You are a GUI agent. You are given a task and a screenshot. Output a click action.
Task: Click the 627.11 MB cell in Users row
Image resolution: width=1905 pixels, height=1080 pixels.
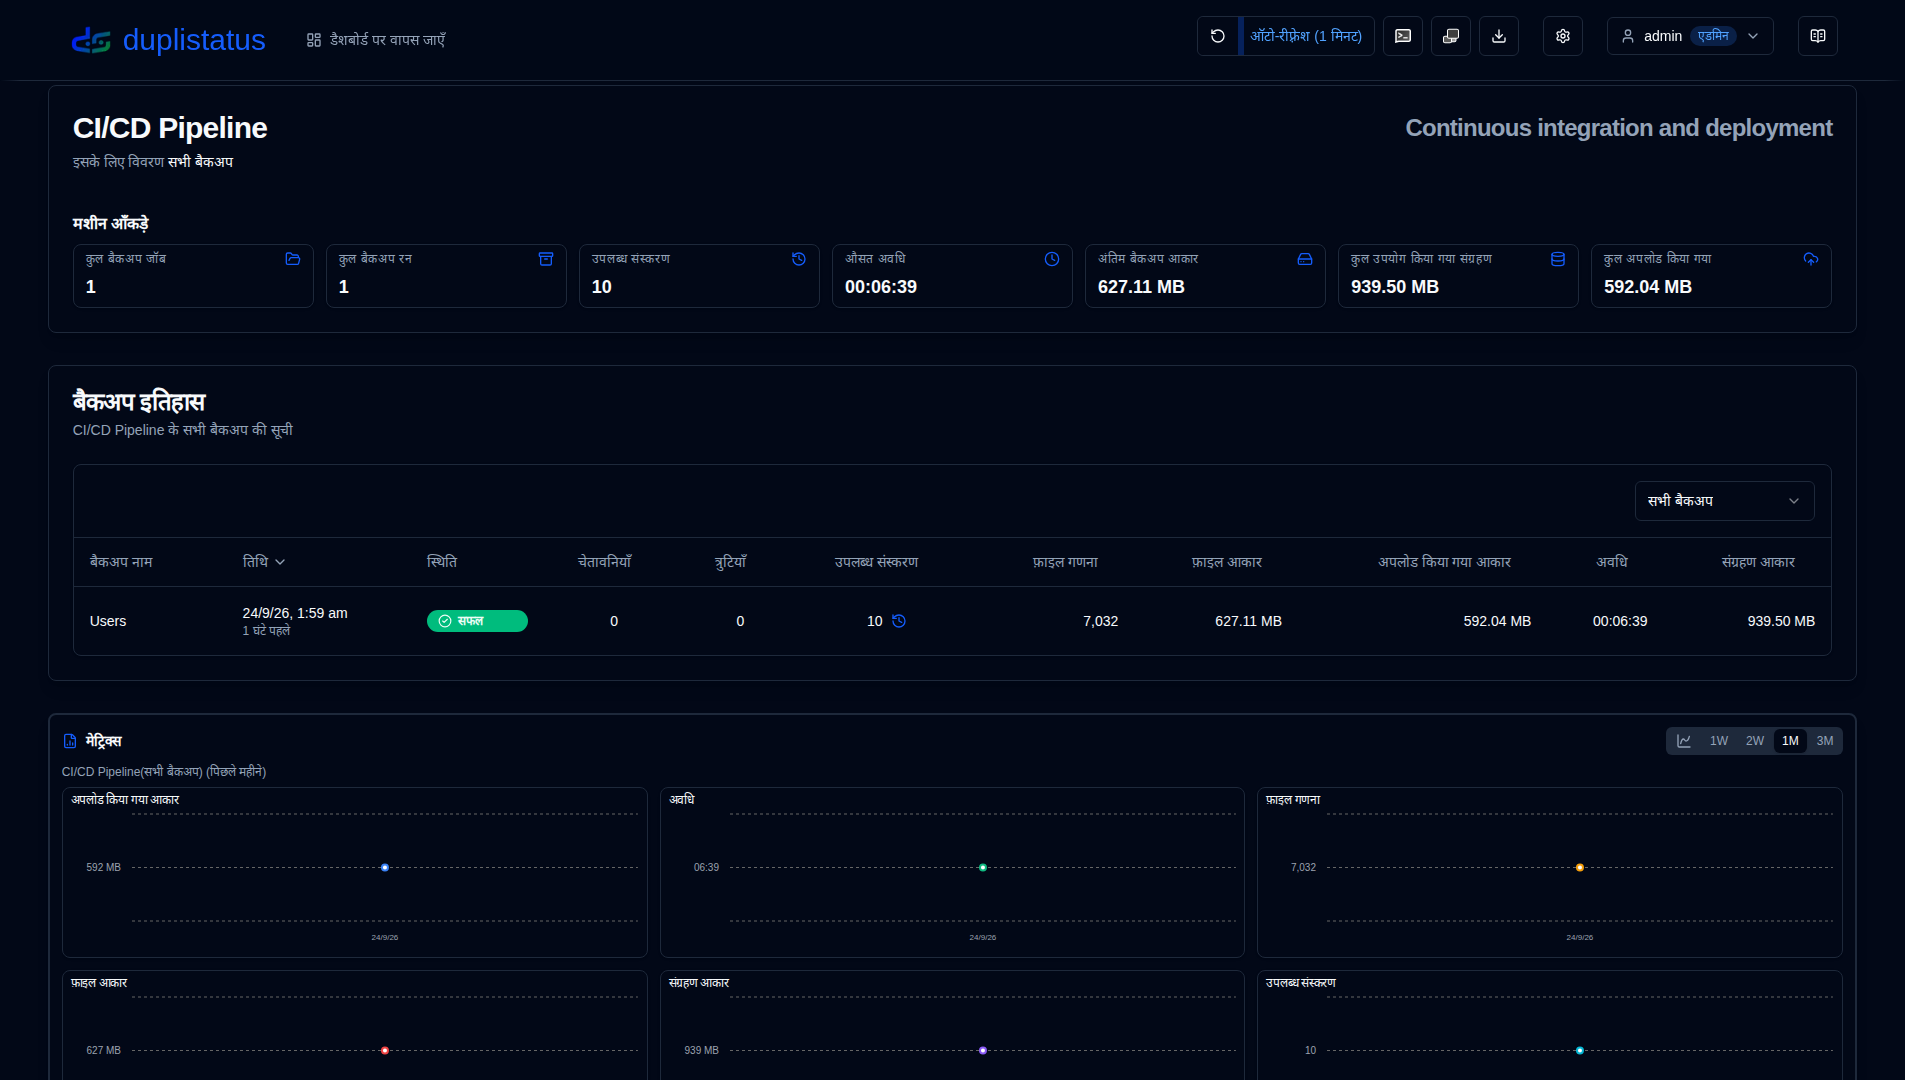(x=1248, y=621)
